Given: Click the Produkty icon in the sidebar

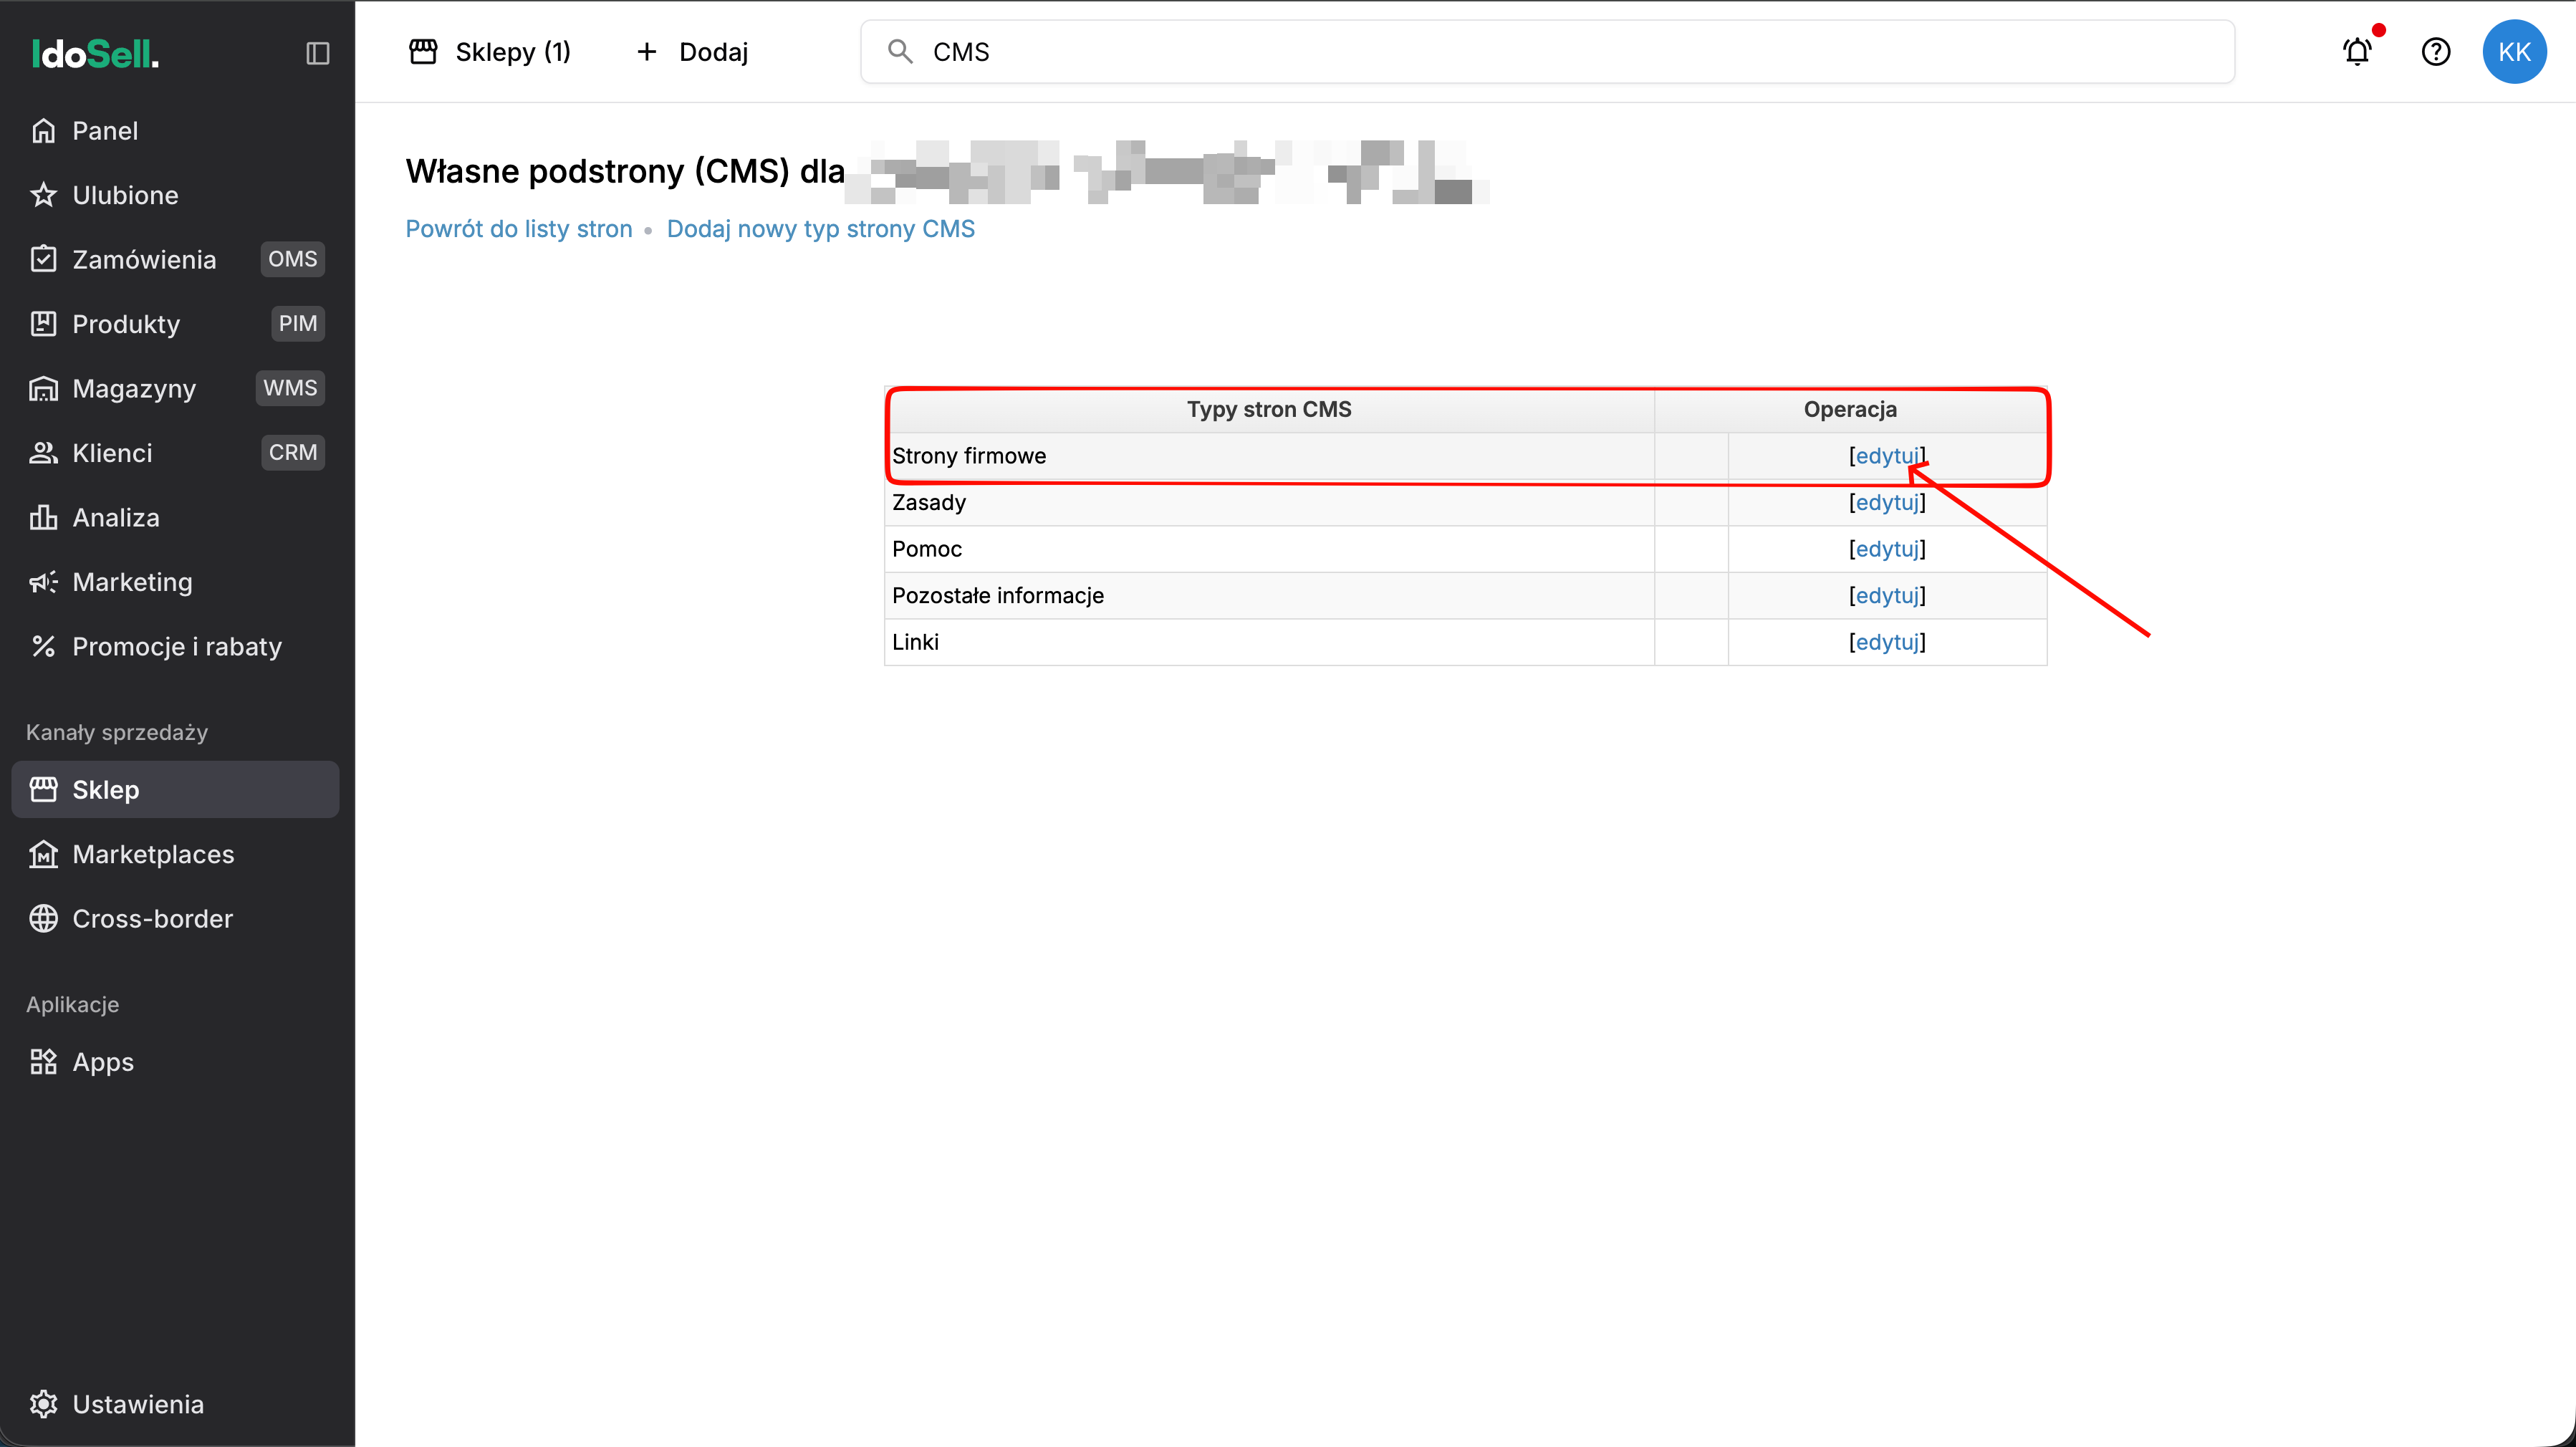Looking at the screenshot, I should pos(43,324).
